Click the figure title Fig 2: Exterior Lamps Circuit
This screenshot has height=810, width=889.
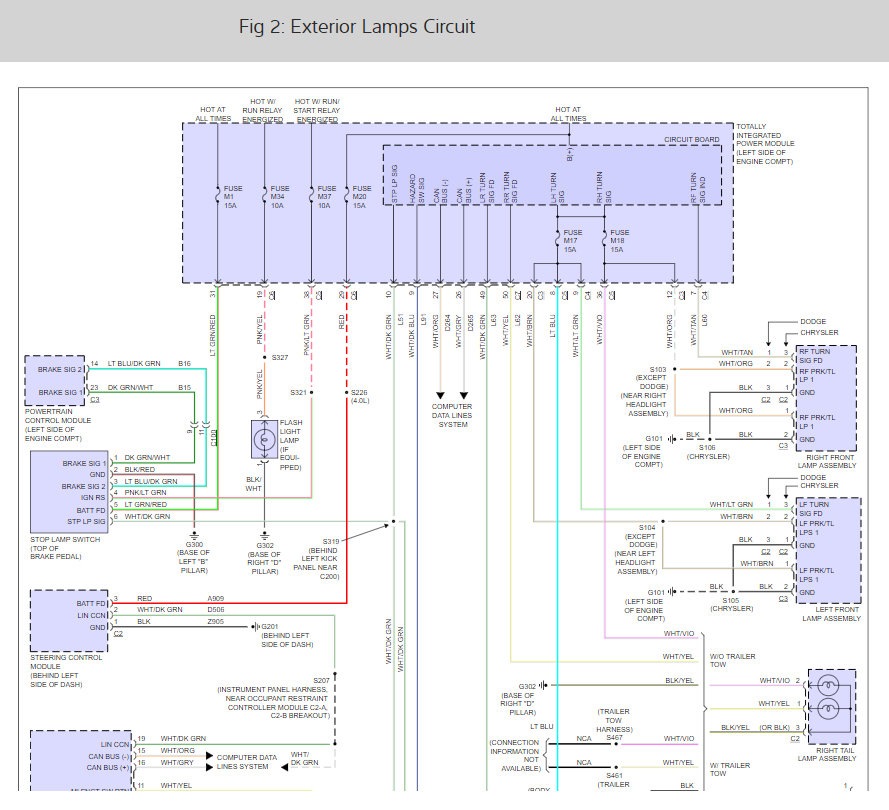[357, 27]
